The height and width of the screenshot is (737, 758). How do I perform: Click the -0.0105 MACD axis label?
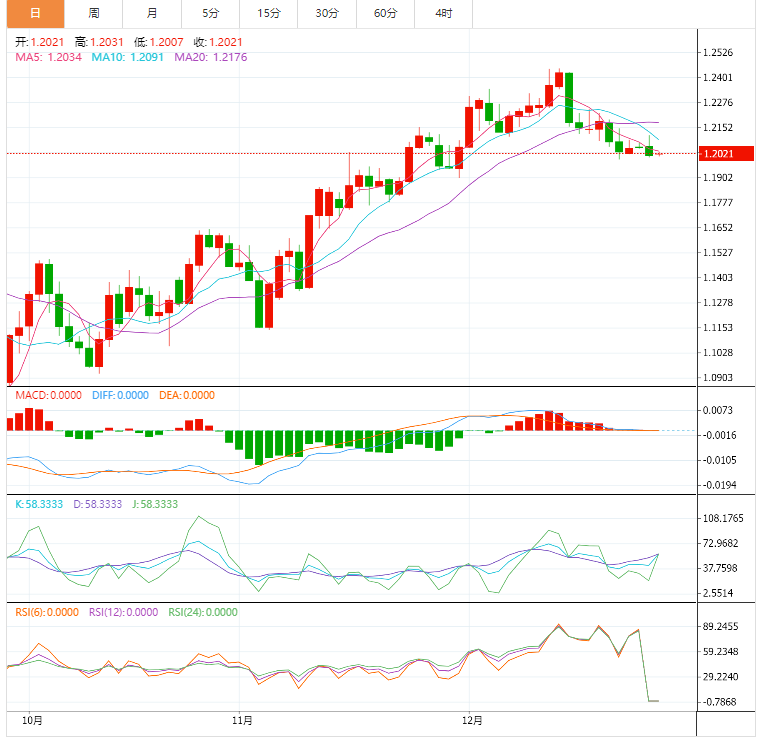click(719, 460)
